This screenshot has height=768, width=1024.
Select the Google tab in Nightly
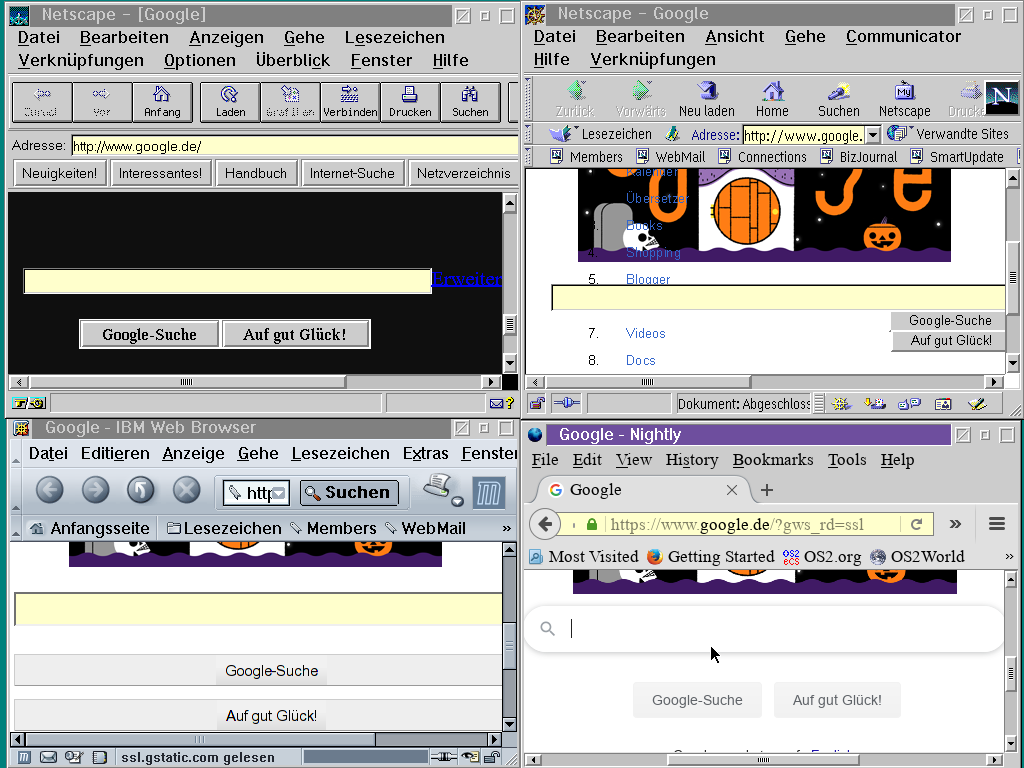(642, 490)
